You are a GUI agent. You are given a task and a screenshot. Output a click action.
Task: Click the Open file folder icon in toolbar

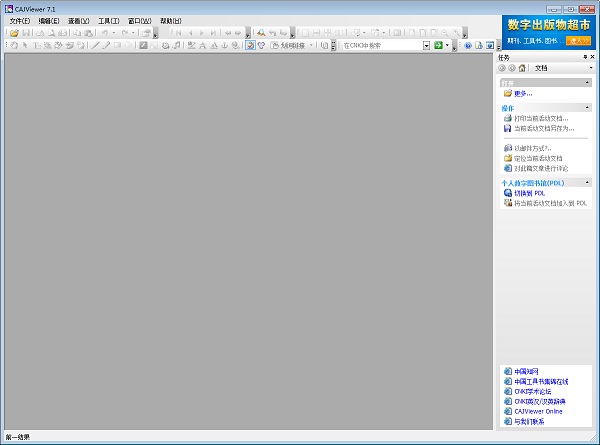(14, 33)
